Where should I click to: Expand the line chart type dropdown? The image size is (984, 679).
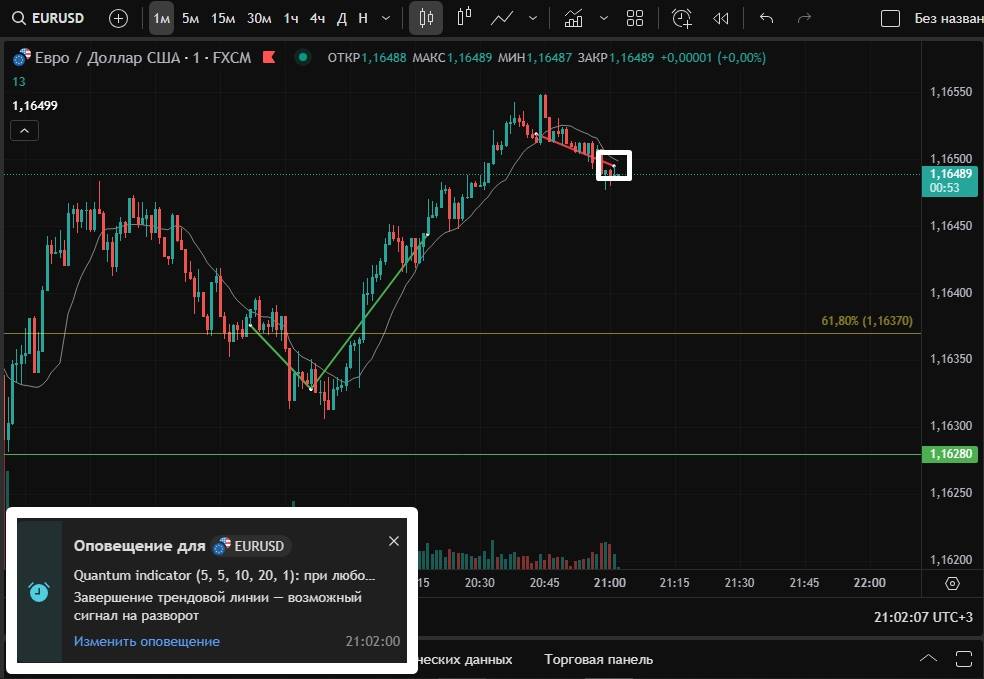click(x=533, y=18)
